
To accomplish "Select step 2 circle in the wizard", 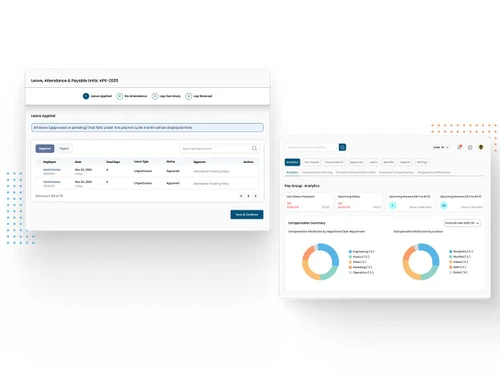I will click(120, 96).
